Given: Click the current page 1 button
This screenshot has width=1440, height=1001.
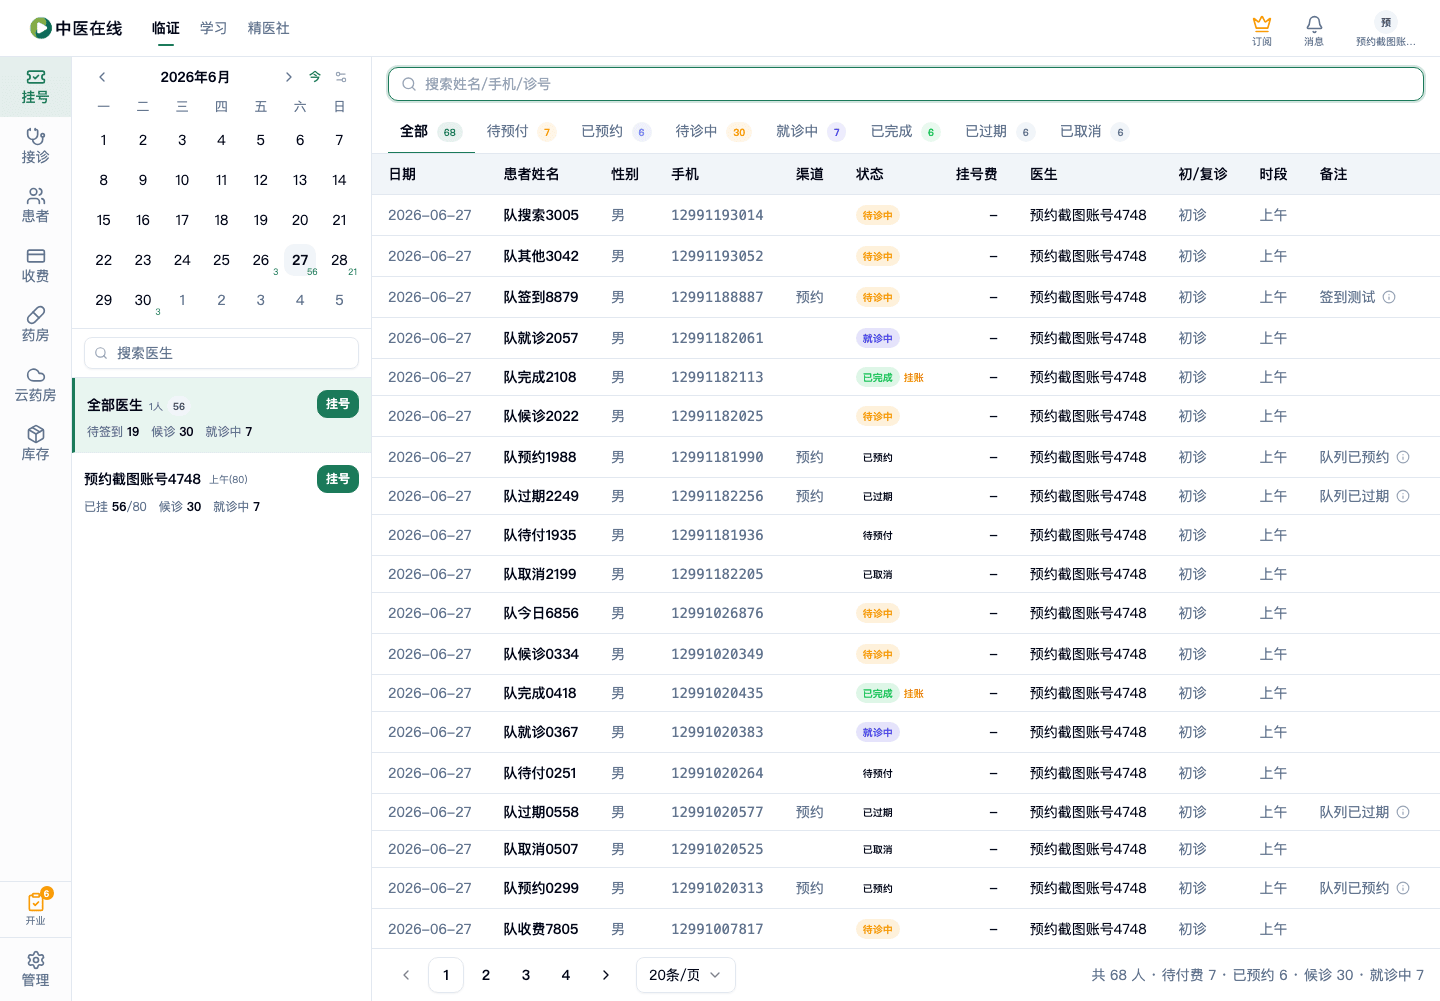Looking at the screenshot, I should pos(446,975).
